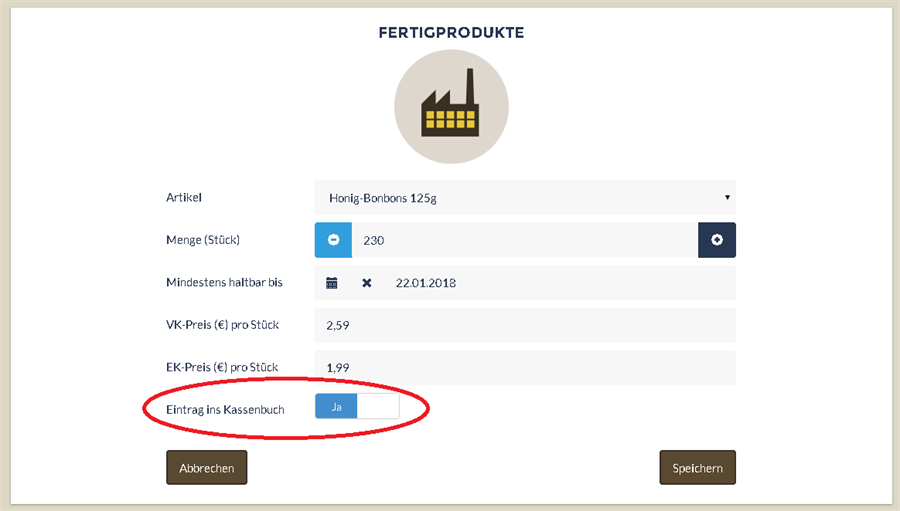Click the Menge (Stück) label

point(203,239)
